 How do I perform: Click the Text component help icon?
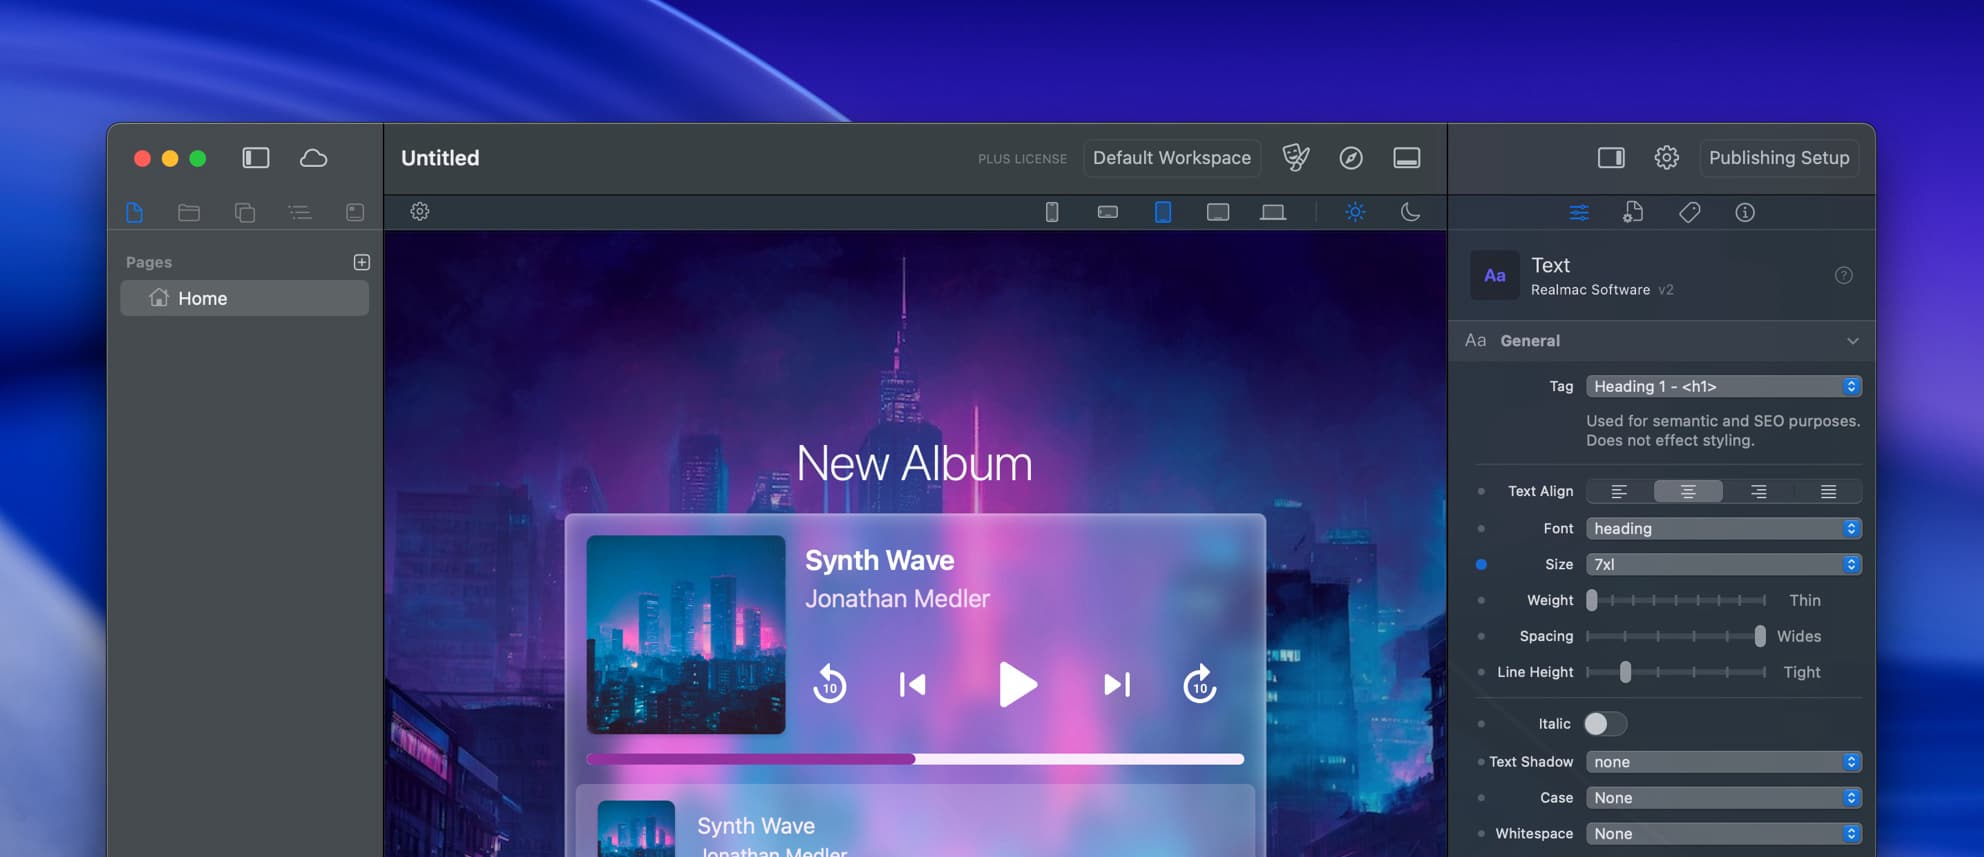click(1844, 275)
